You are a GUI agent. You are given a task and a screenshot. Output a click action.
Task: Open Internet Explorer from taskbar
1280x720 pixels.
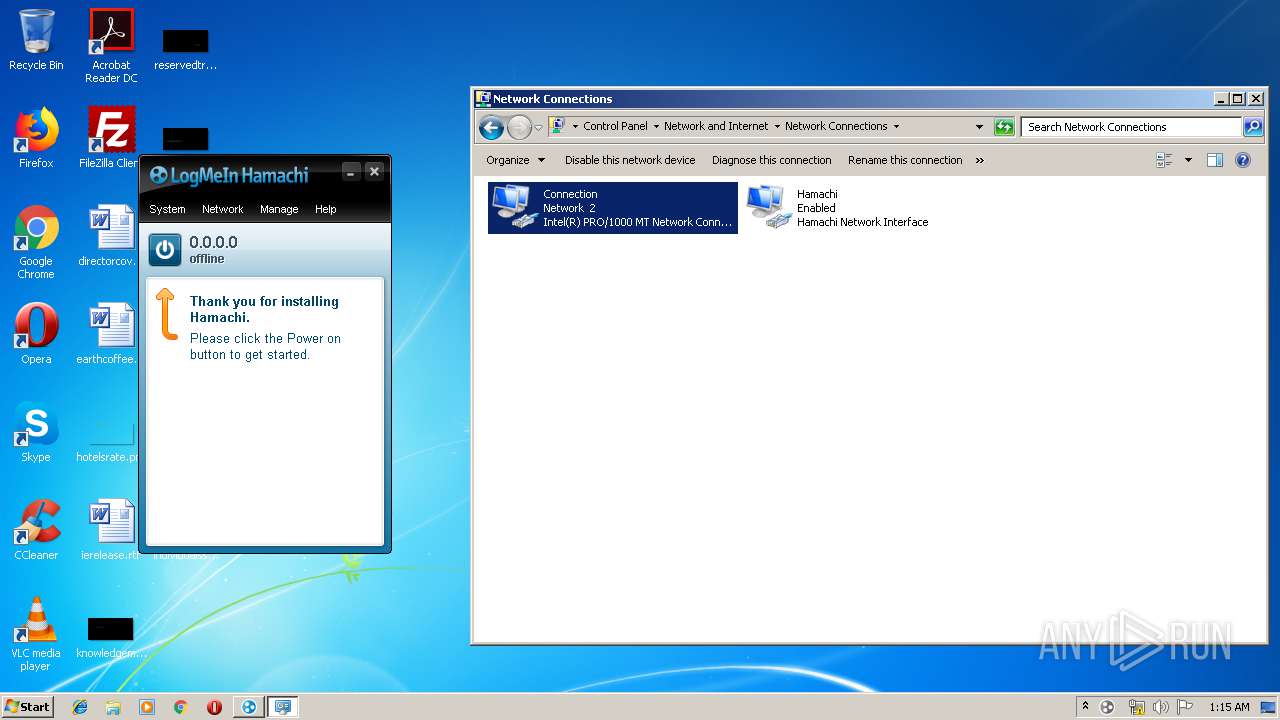(80, 707)
